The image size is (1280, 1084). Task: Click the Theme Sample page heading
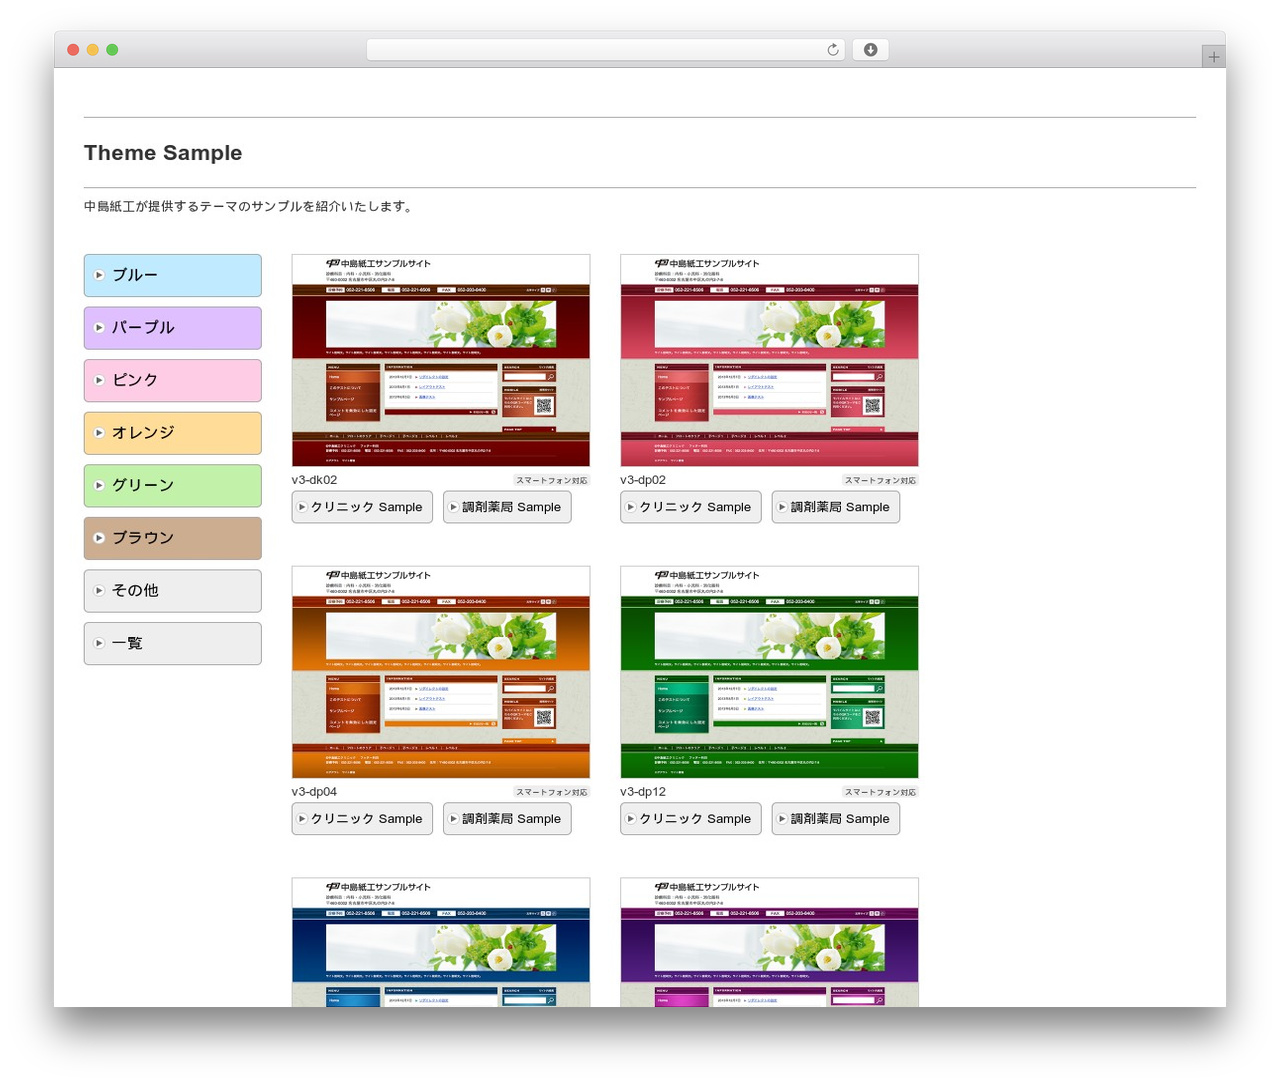tap(163, 153)
